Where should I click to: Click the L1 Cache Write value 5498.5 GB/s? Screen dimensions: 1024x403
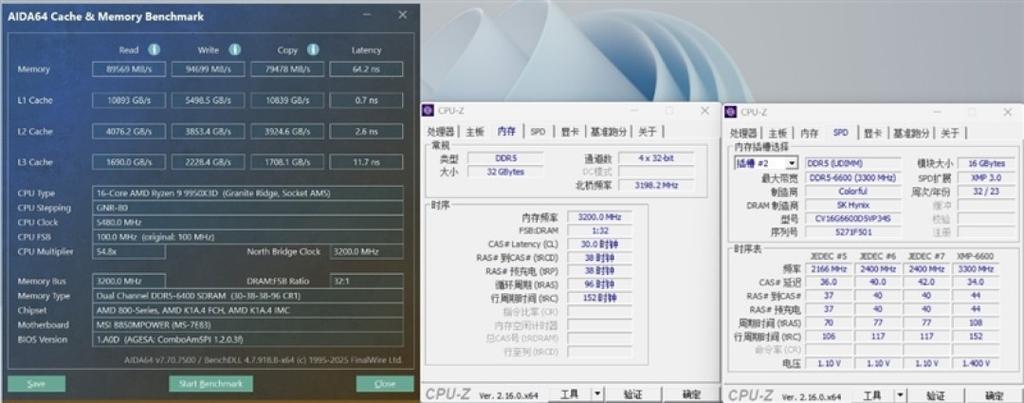(x=208, y=100)
